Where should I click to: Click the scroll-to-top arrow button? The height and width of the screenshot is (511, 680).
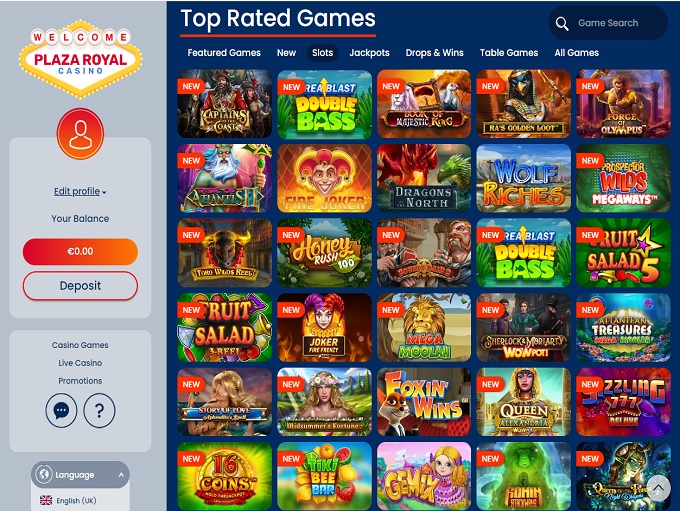point(658,488)
